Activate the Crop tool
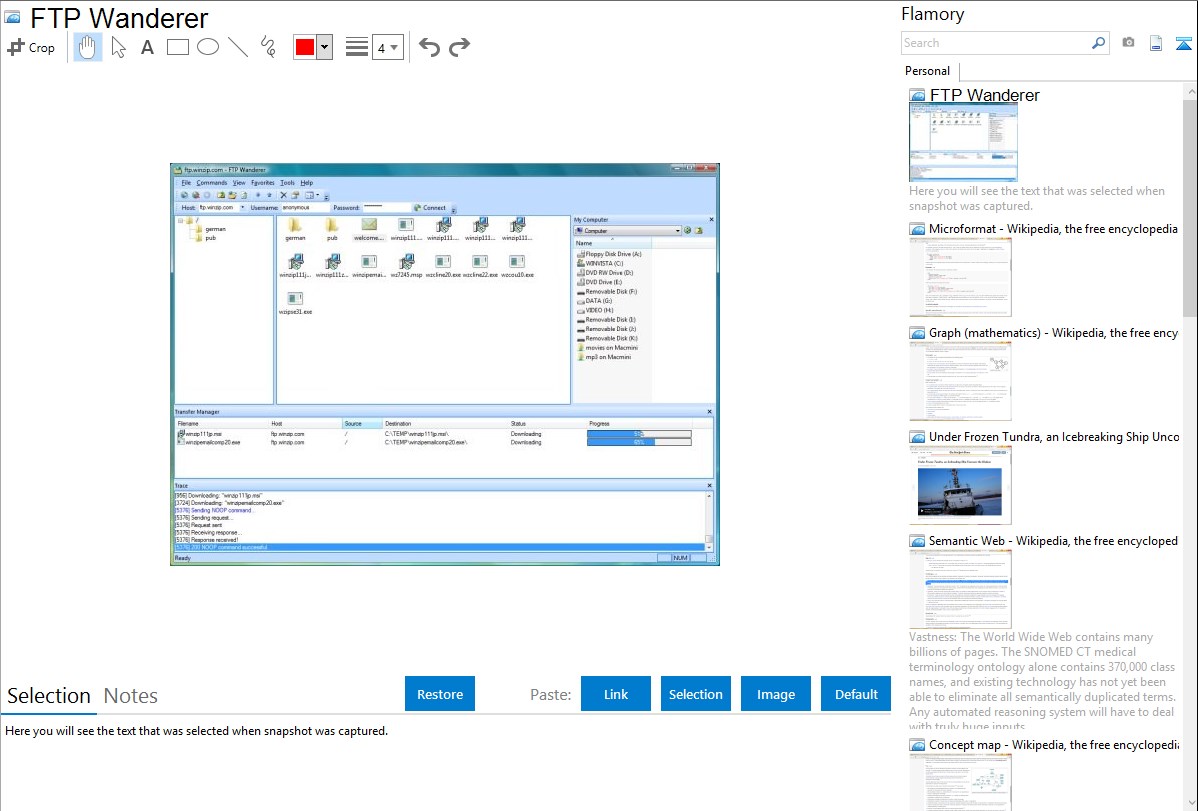1198x811 pixels. tap(31, 47)
